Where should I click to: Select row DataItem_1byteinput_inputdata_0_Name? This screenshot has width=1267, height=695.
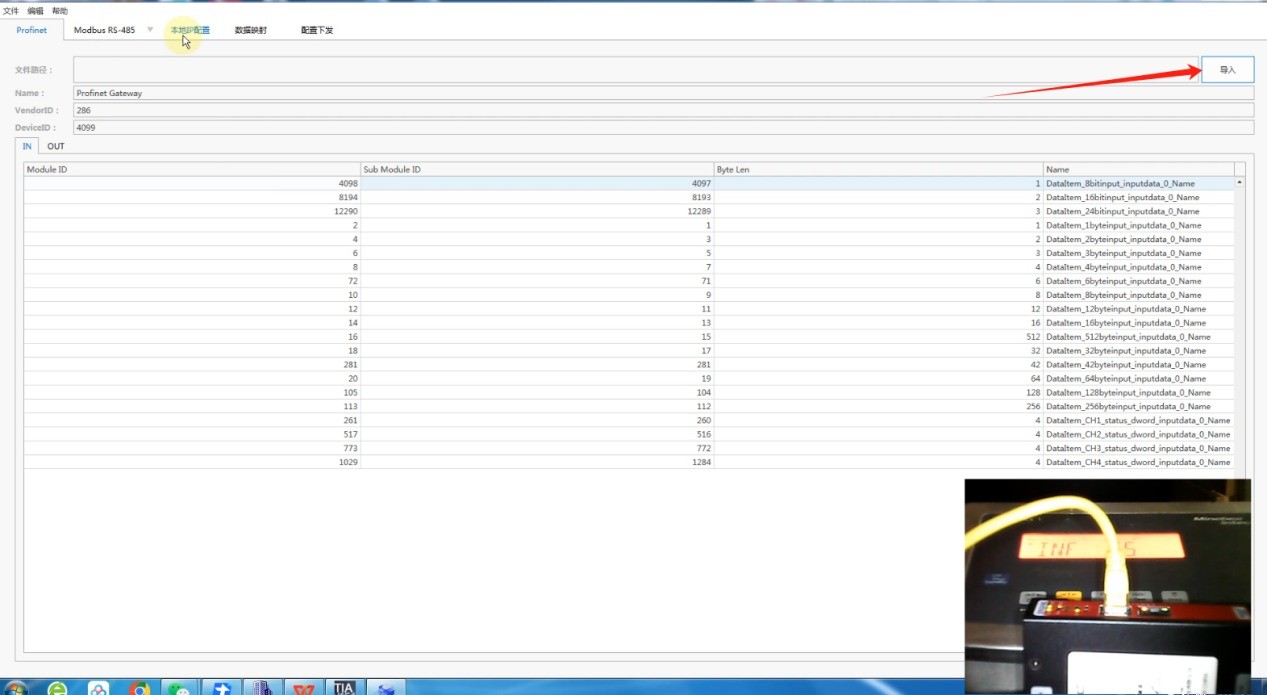(628, 225)
